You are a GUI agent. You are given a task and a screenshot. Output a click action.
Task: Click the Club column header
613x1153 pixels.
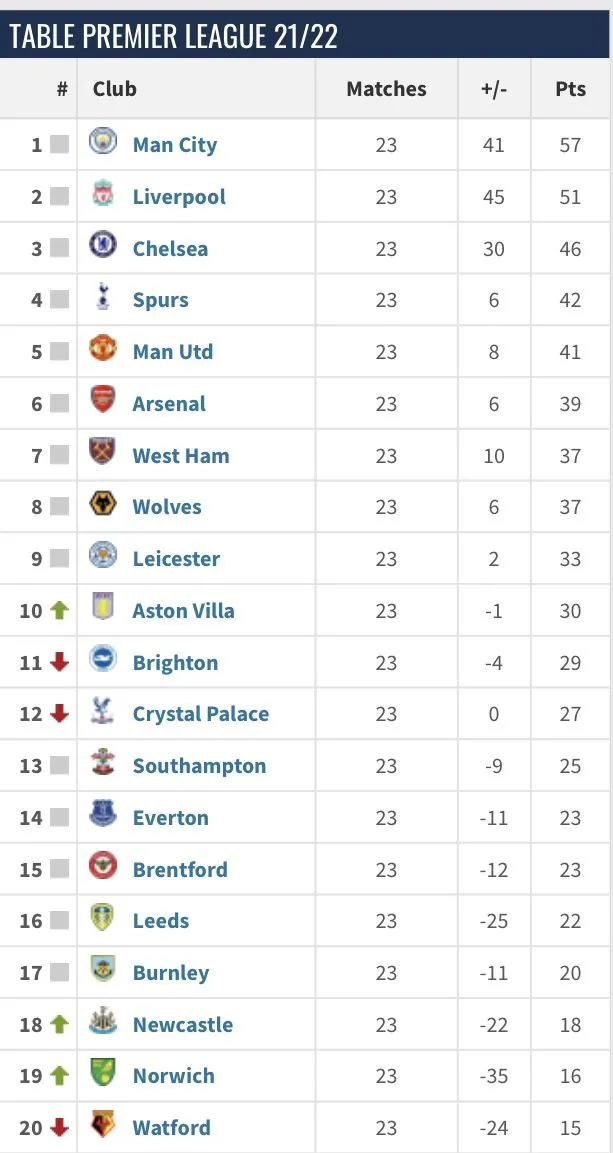click(x=115, y=89)
